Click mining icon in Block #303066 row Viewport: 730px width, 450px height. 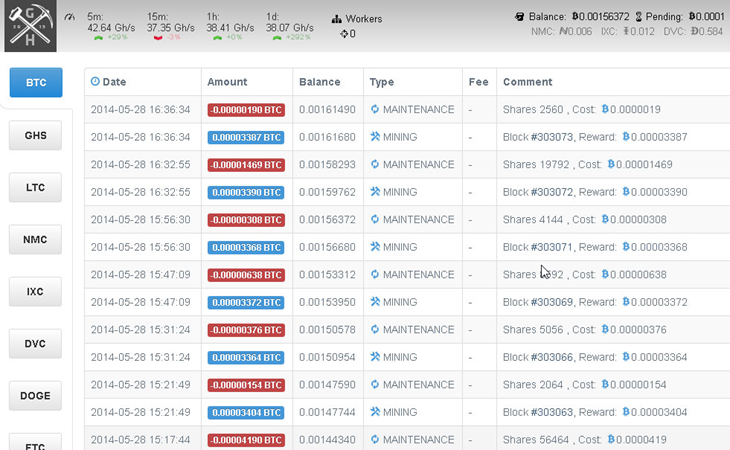[x=375, y=356]
